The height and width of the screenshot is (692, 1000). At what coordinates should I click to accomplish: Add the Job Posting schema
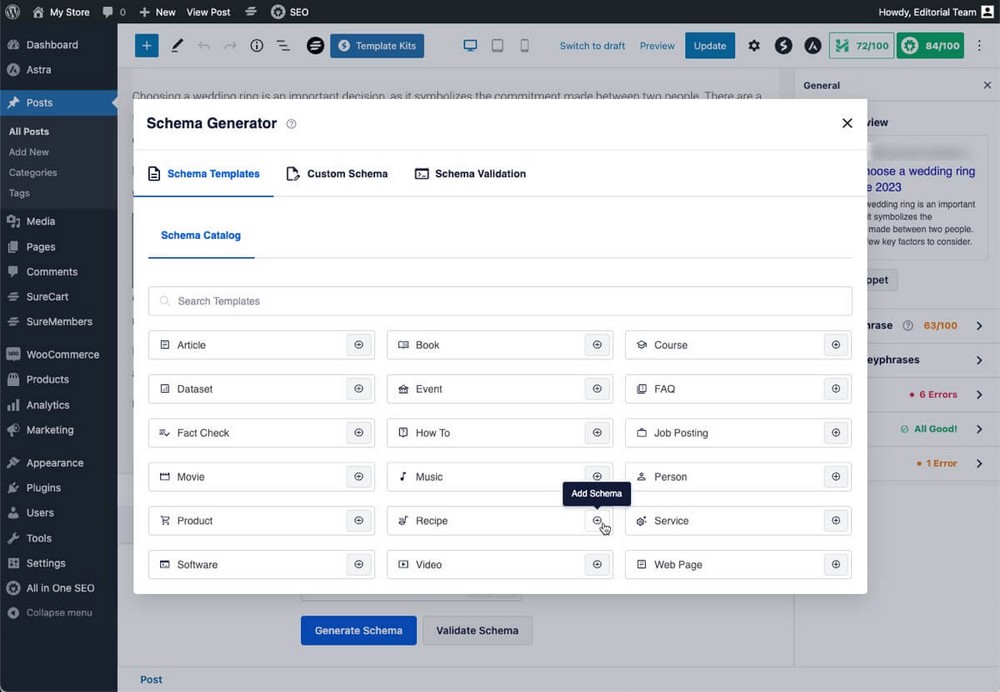point(835,433)
